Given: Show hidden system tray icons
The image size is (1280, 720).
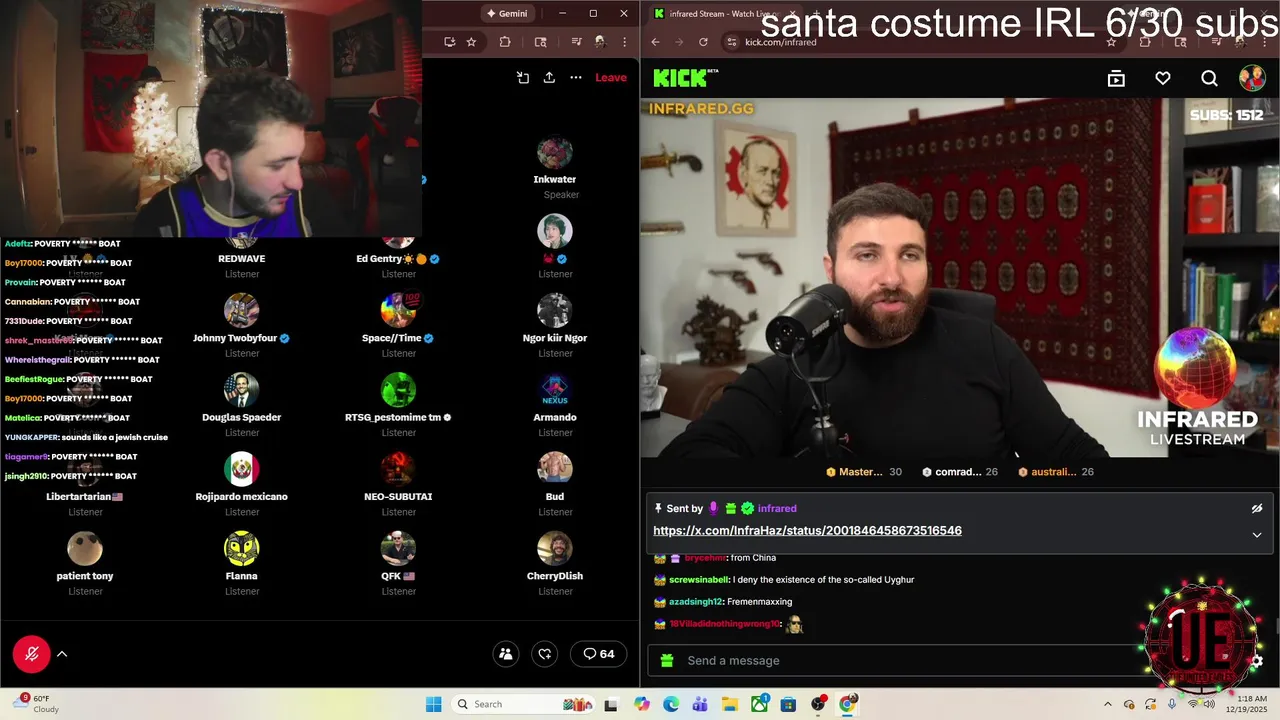Looking at the screenshot, I should click(x=1107, y=704).
